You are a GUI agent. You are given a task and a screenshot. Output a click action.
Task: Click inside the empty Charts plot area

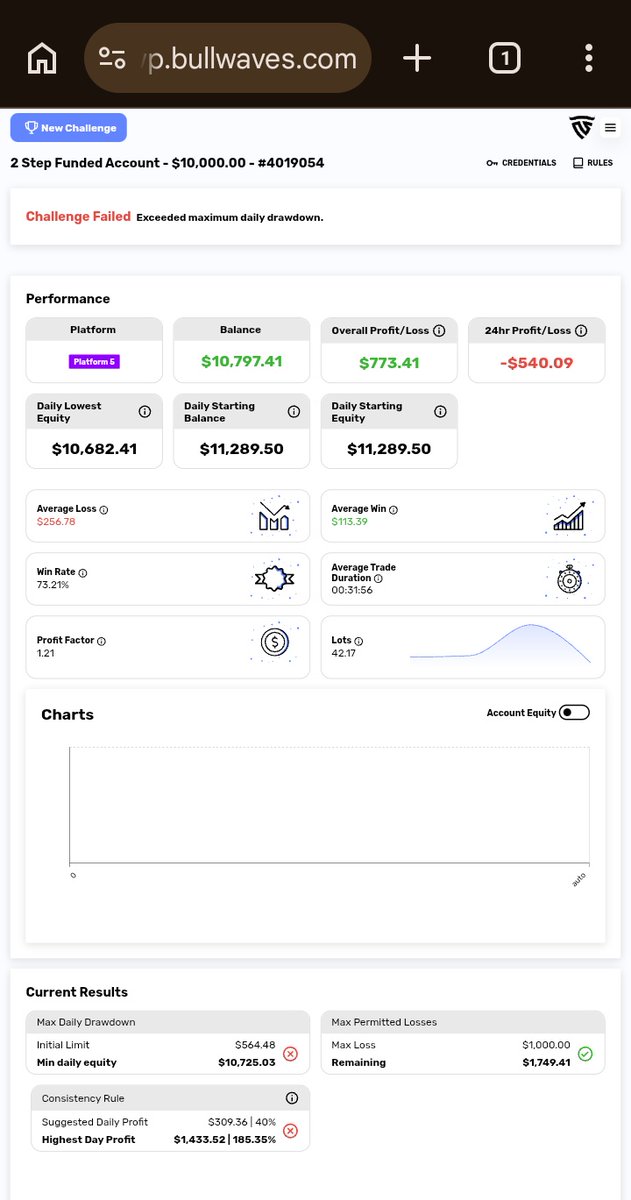pyautogui.click(x=329, y=805)
